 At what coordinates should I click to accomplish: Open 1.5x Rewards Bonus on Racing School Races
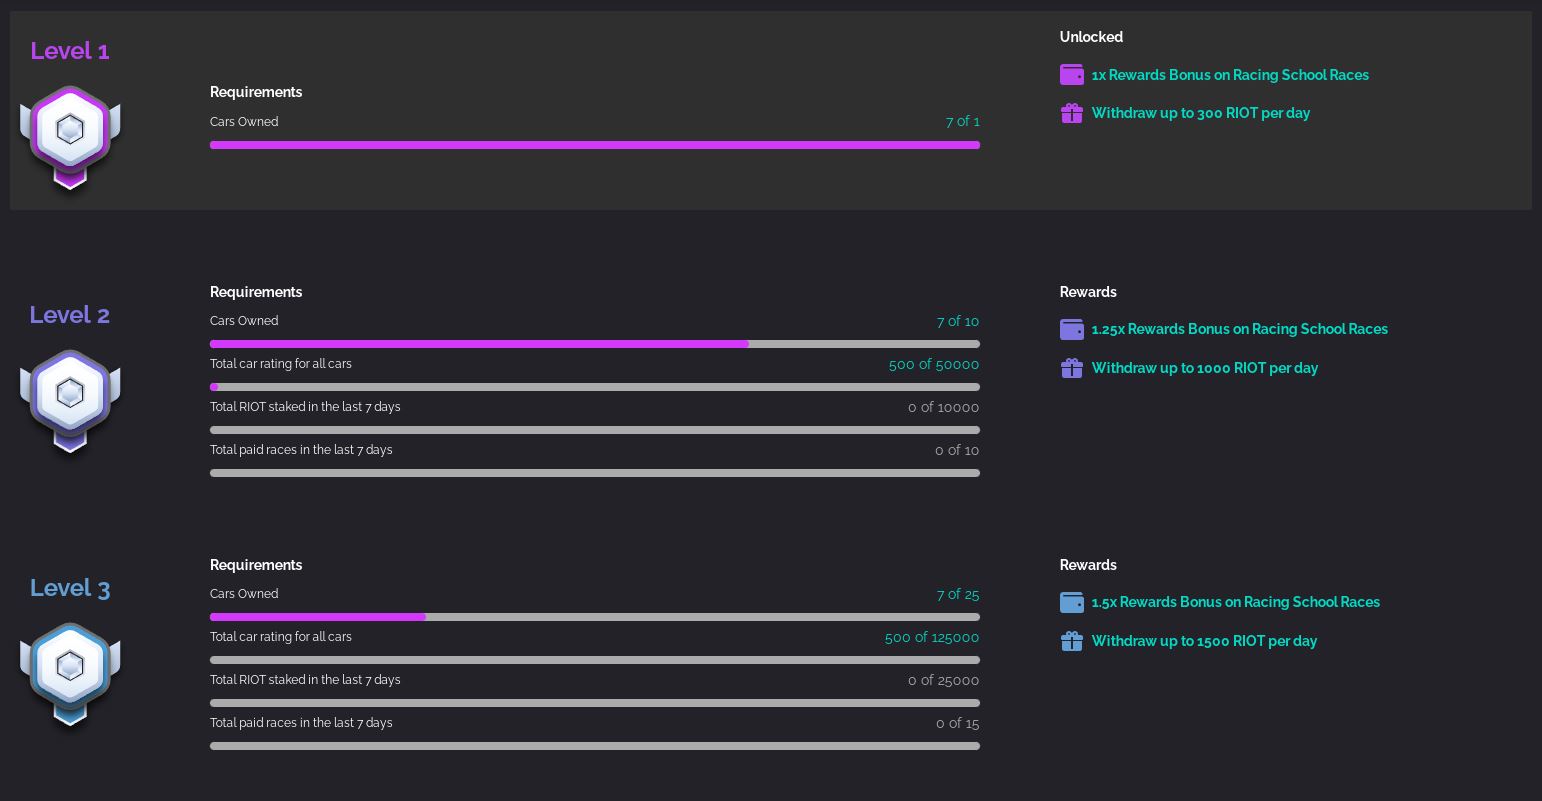coord(1236,602)
